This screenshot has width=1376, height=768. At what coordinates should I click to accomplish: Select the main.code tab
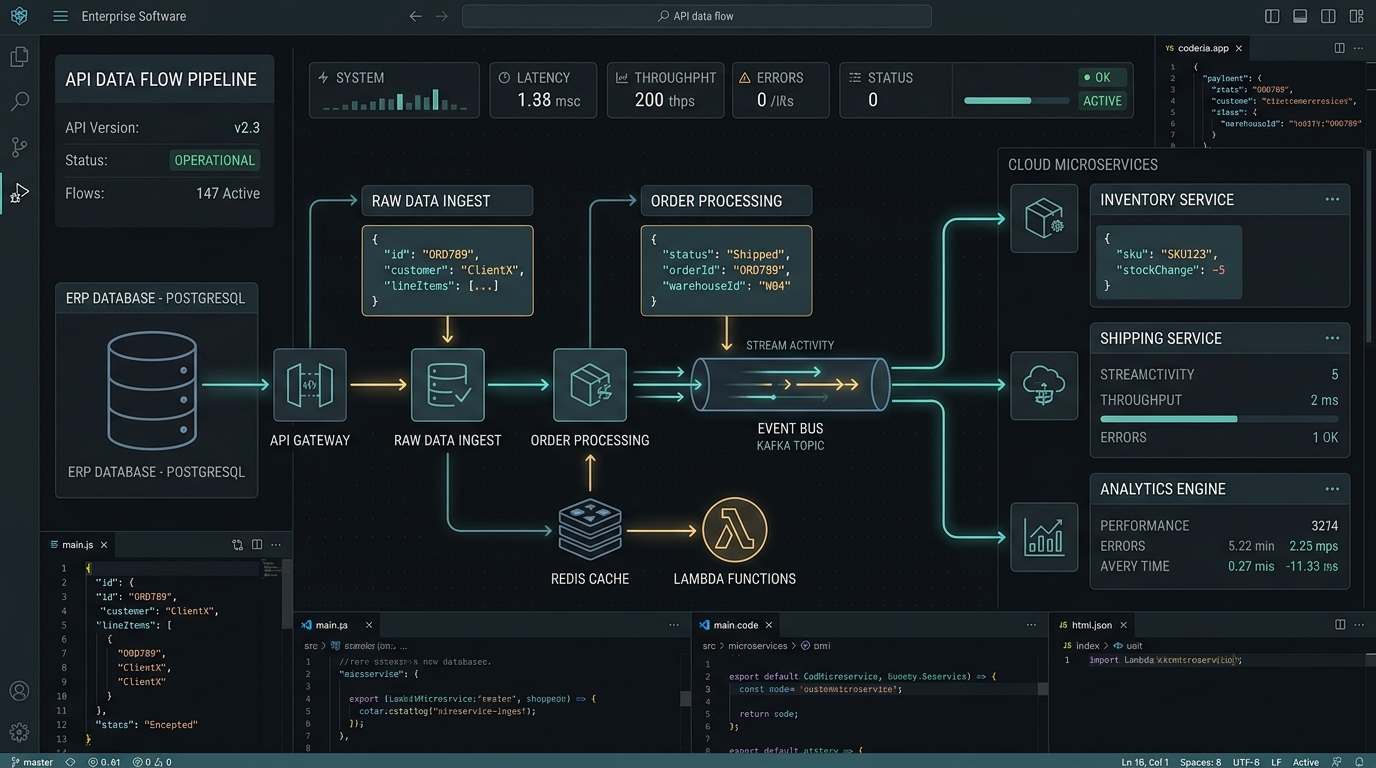[736, 625]
